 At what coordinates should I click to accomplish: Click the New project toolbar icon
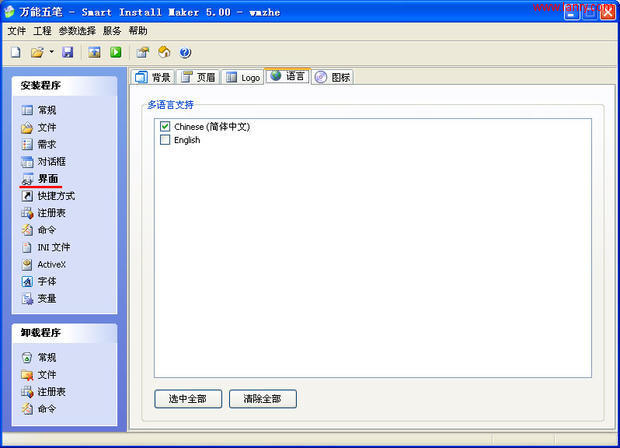(16, 52)
